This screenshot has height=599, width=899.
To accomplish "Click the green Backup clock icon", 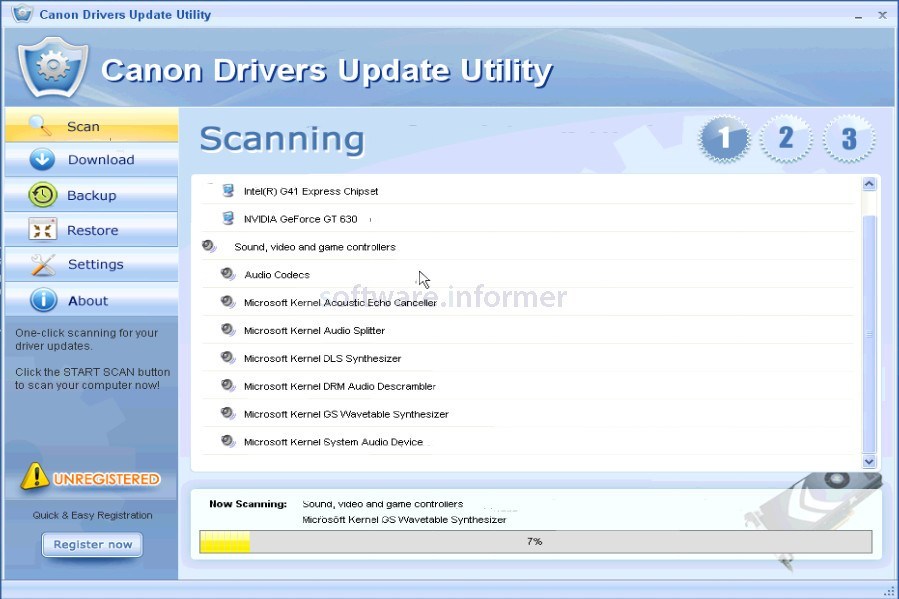I will [42, 195].
